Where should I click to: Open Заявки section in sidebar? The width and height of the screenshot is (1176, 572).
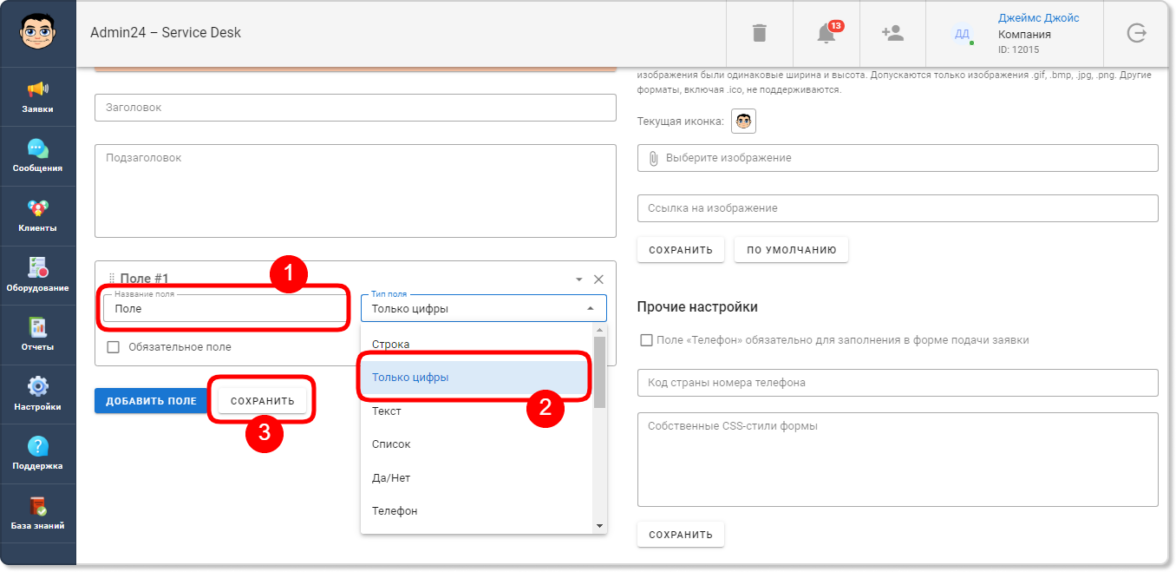[x=38, y=97]
